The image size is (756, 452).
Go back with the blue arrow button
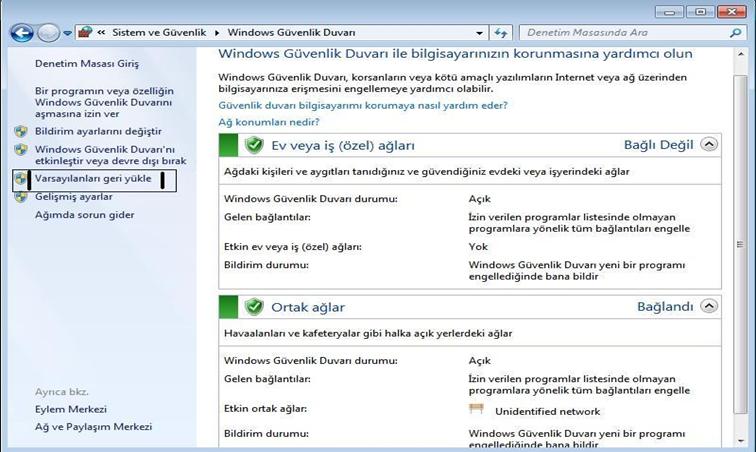coord(22,33)
